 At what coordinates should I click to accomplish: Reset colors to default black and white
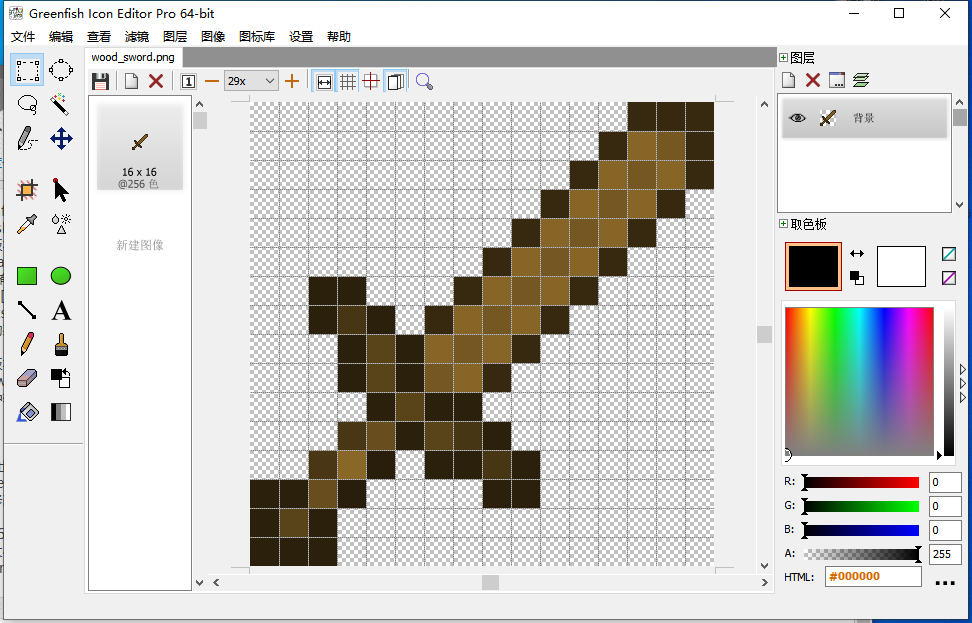click(857, 278)
